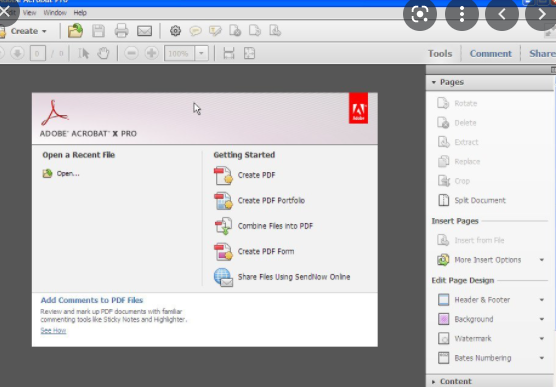Screen dimensions: 556x387
Task: Expand Bates Numbering dropdown arrow
Action: (x=542, y=358)
